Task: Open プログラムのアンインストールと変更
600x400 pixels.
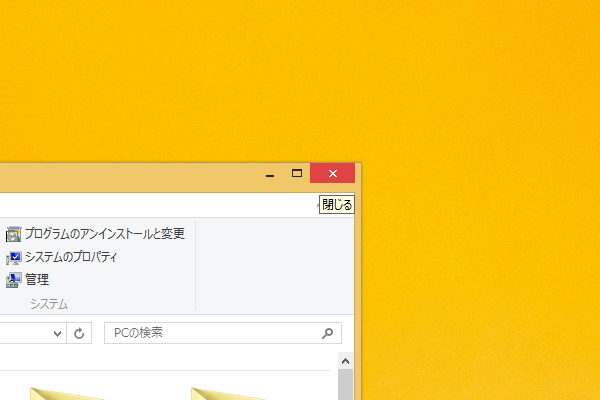Action: pos(95,234)
